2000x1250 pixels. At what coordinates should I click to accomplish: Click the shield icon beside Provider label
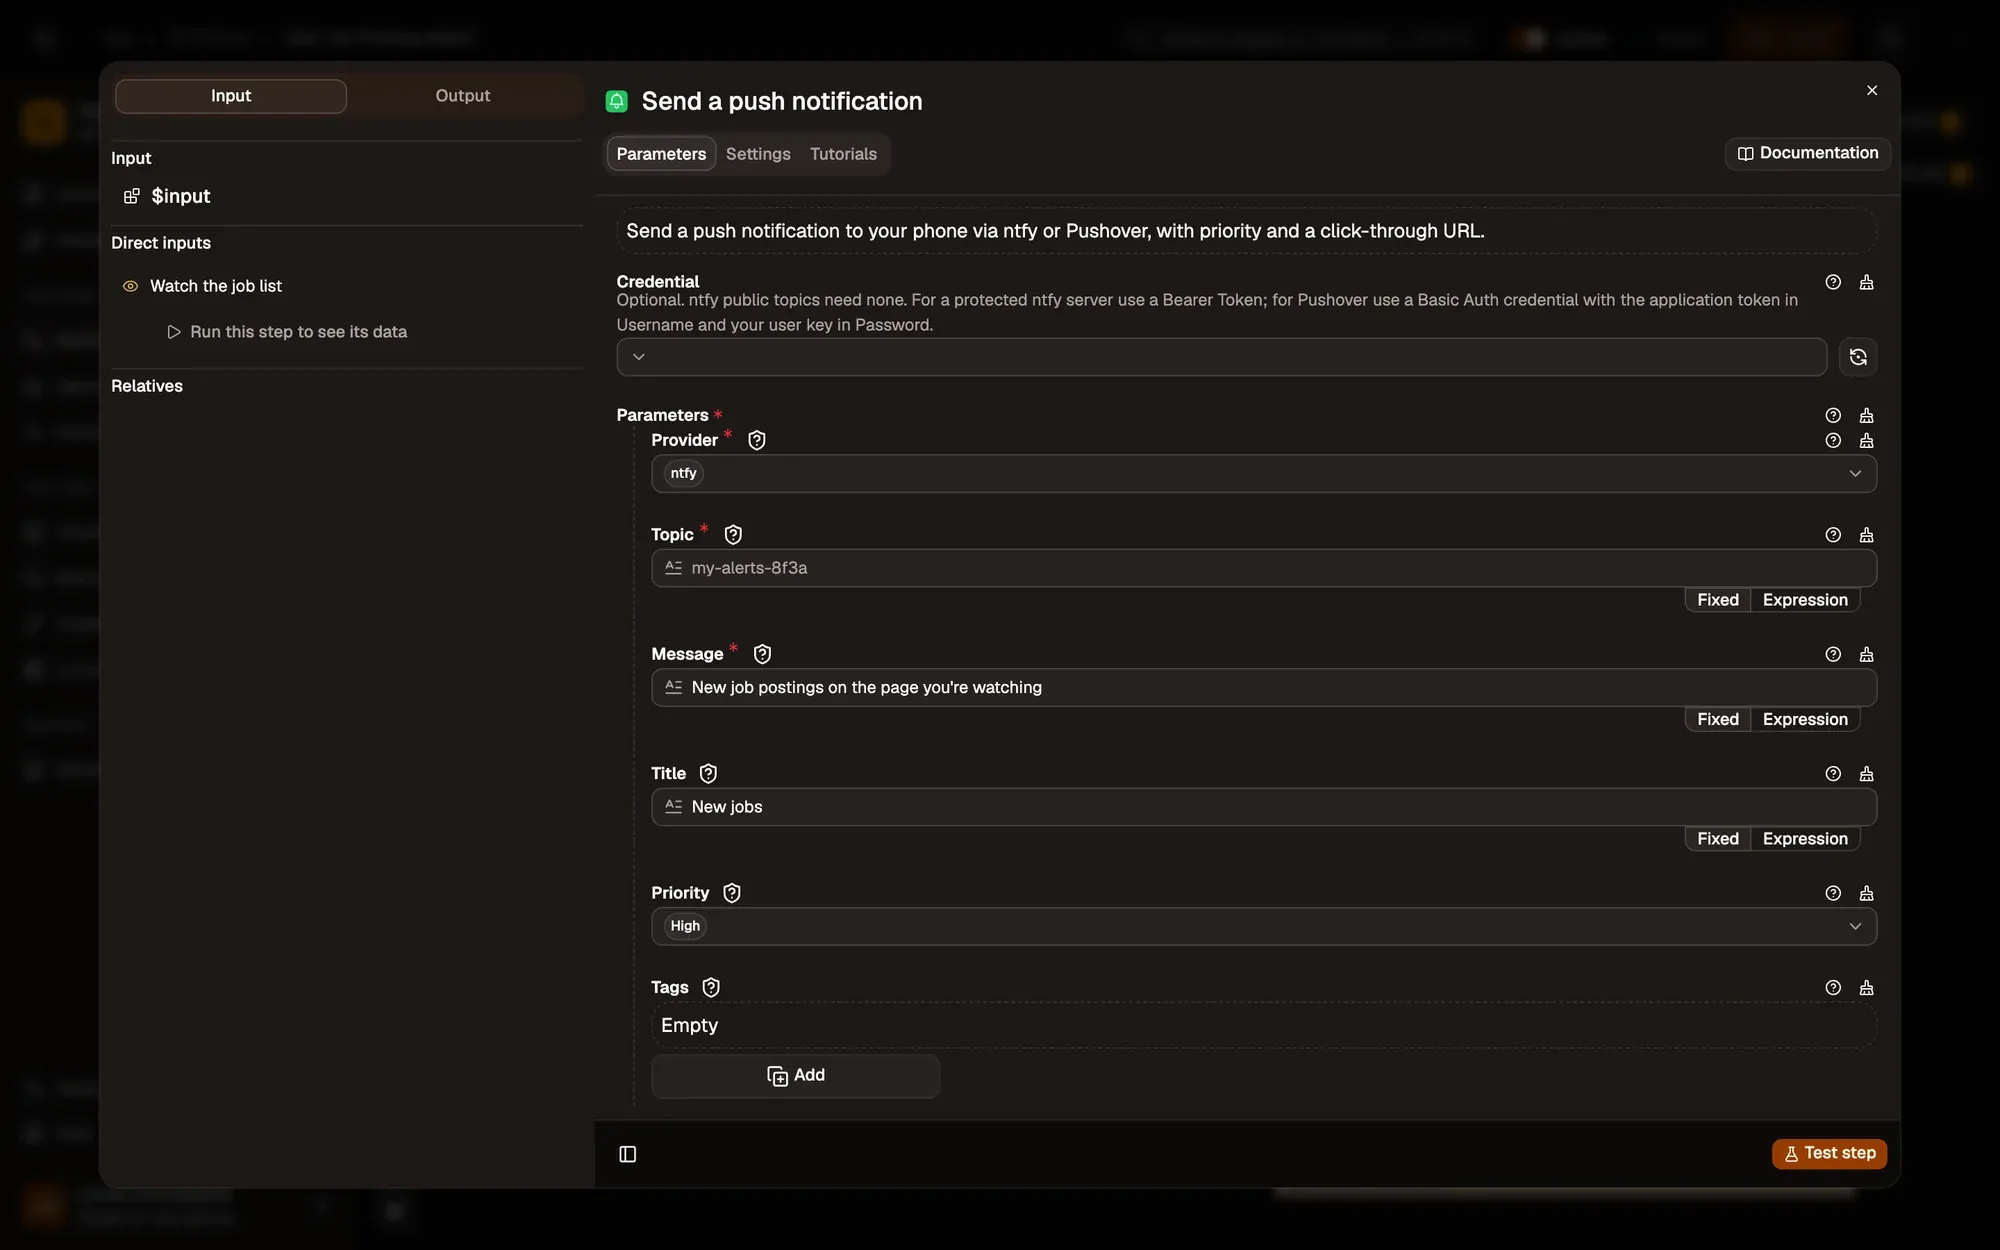coord(757,440)
